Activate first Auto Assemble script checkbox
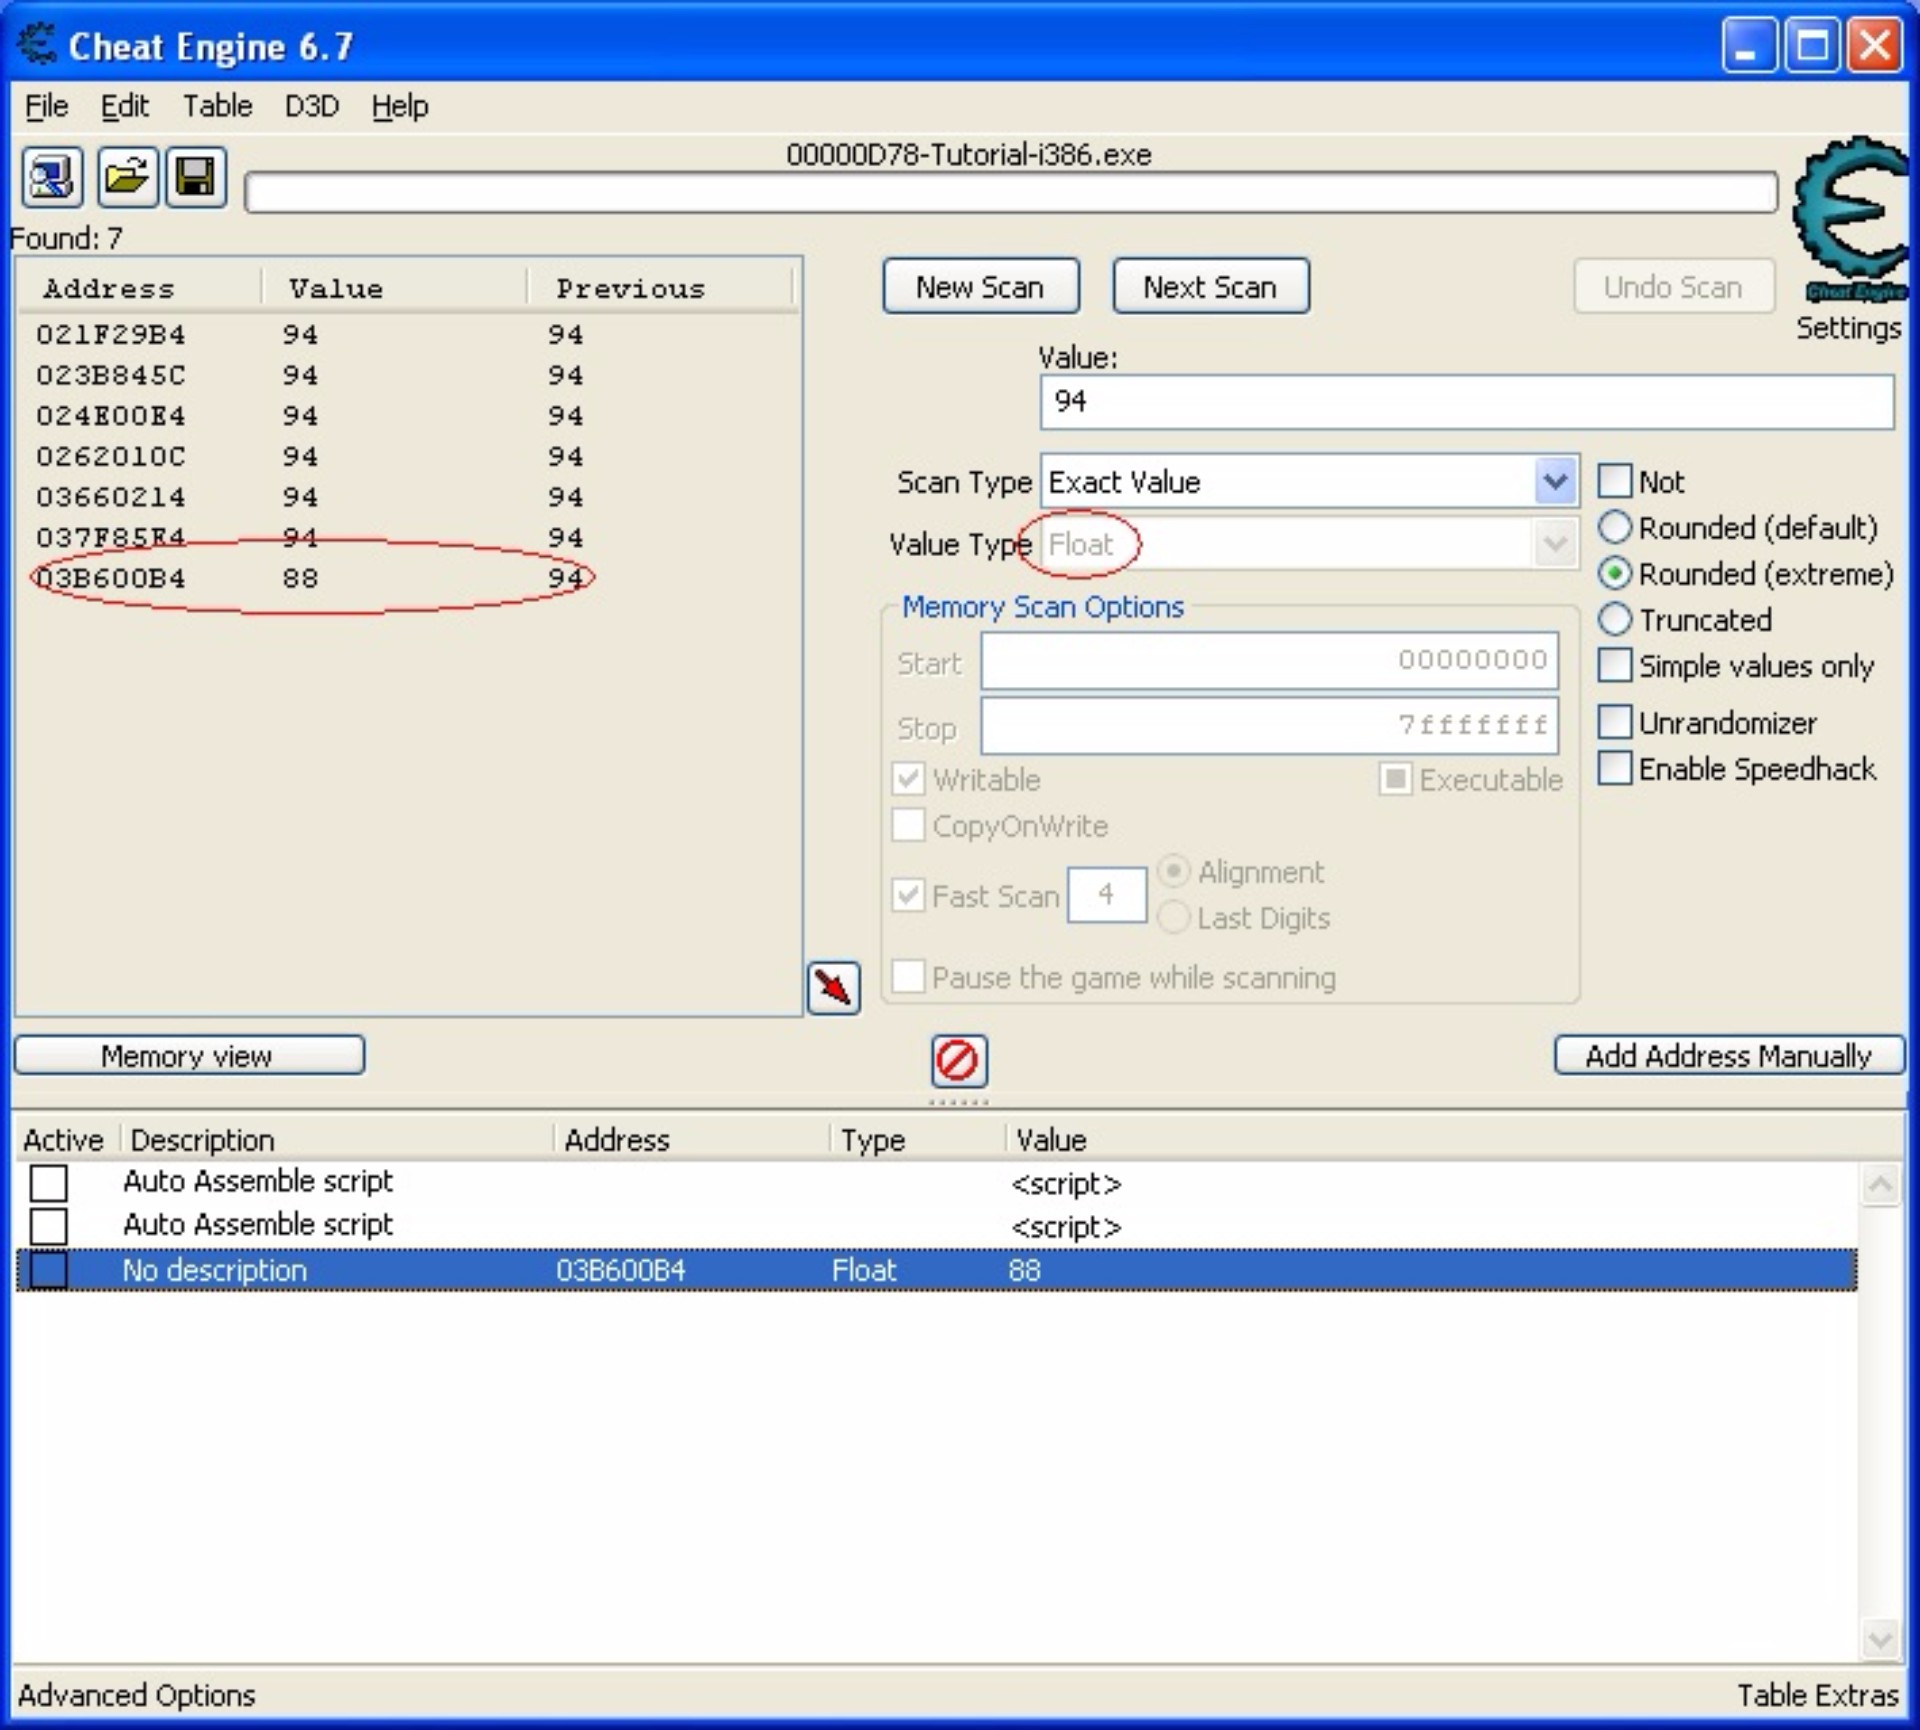Screen dimensions: 1920x1730 tap(49, 1182)
